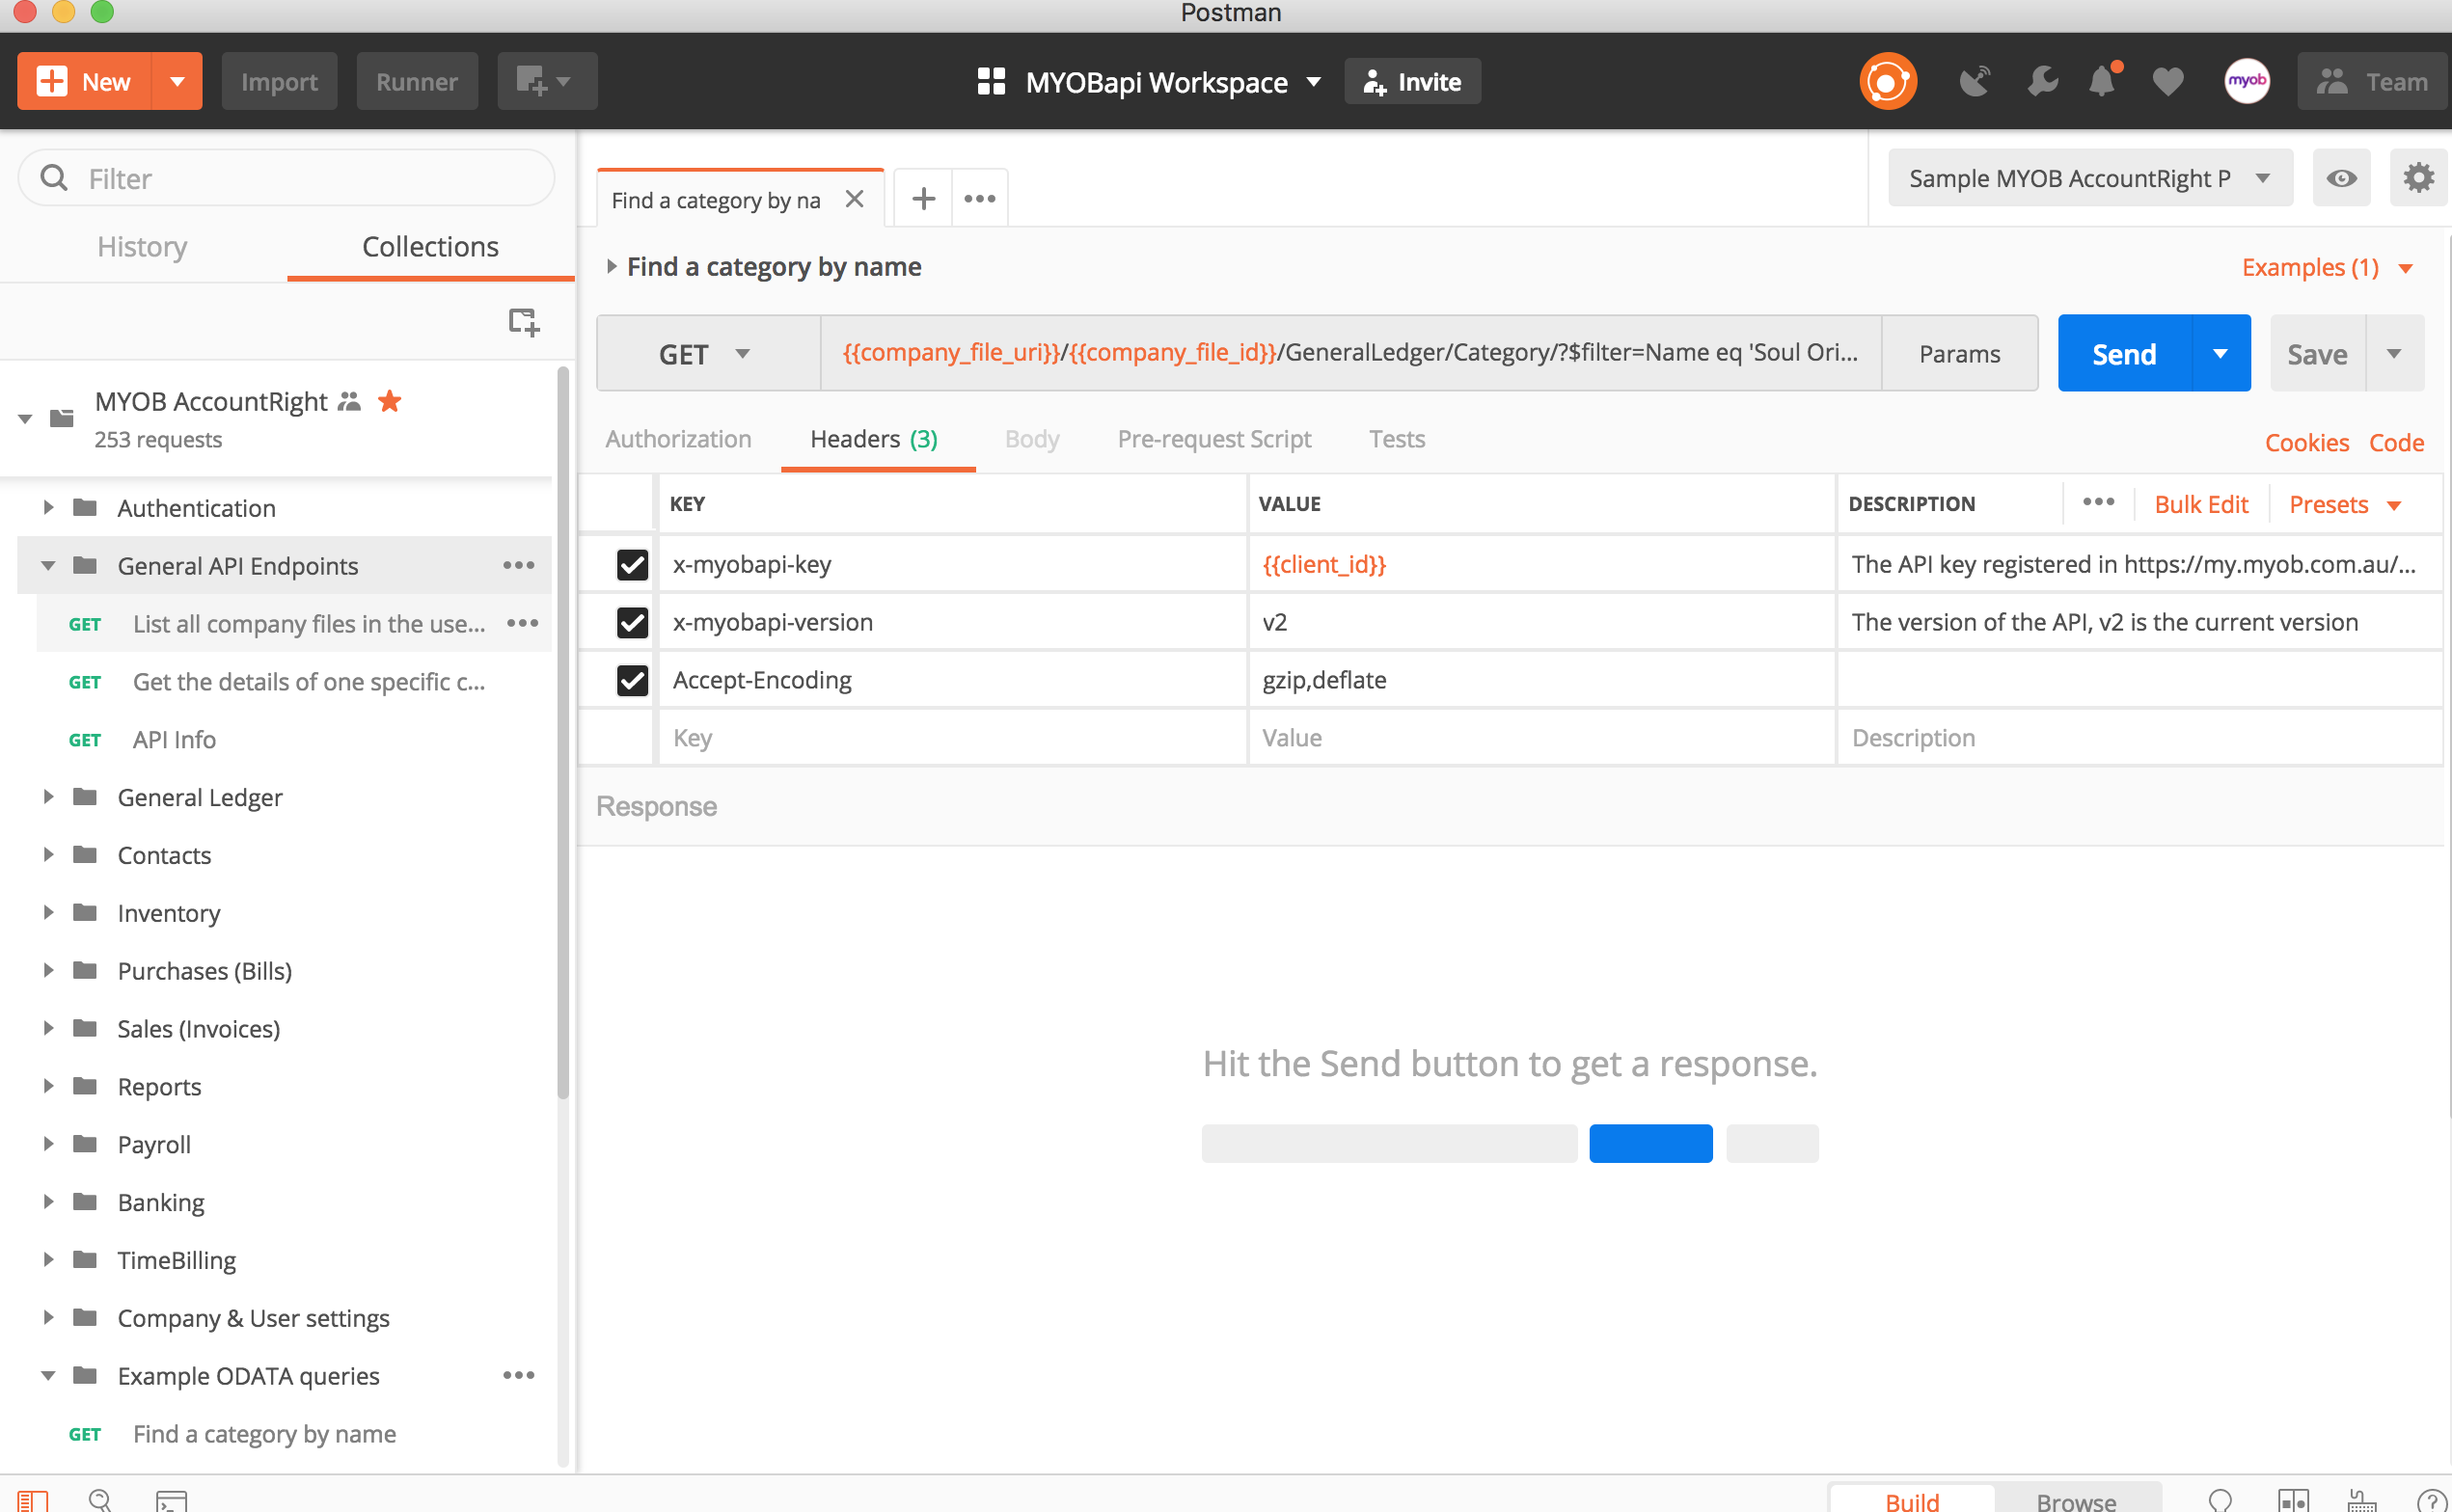Close the Find a category tab
2452x1512 pixels.
pyautogui.click(x=854, y=199)
